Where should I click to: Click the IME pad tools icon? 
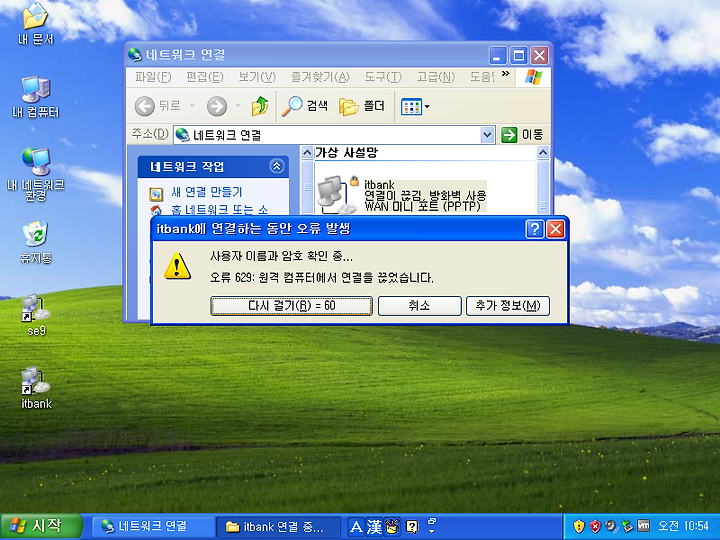(392, 526)
